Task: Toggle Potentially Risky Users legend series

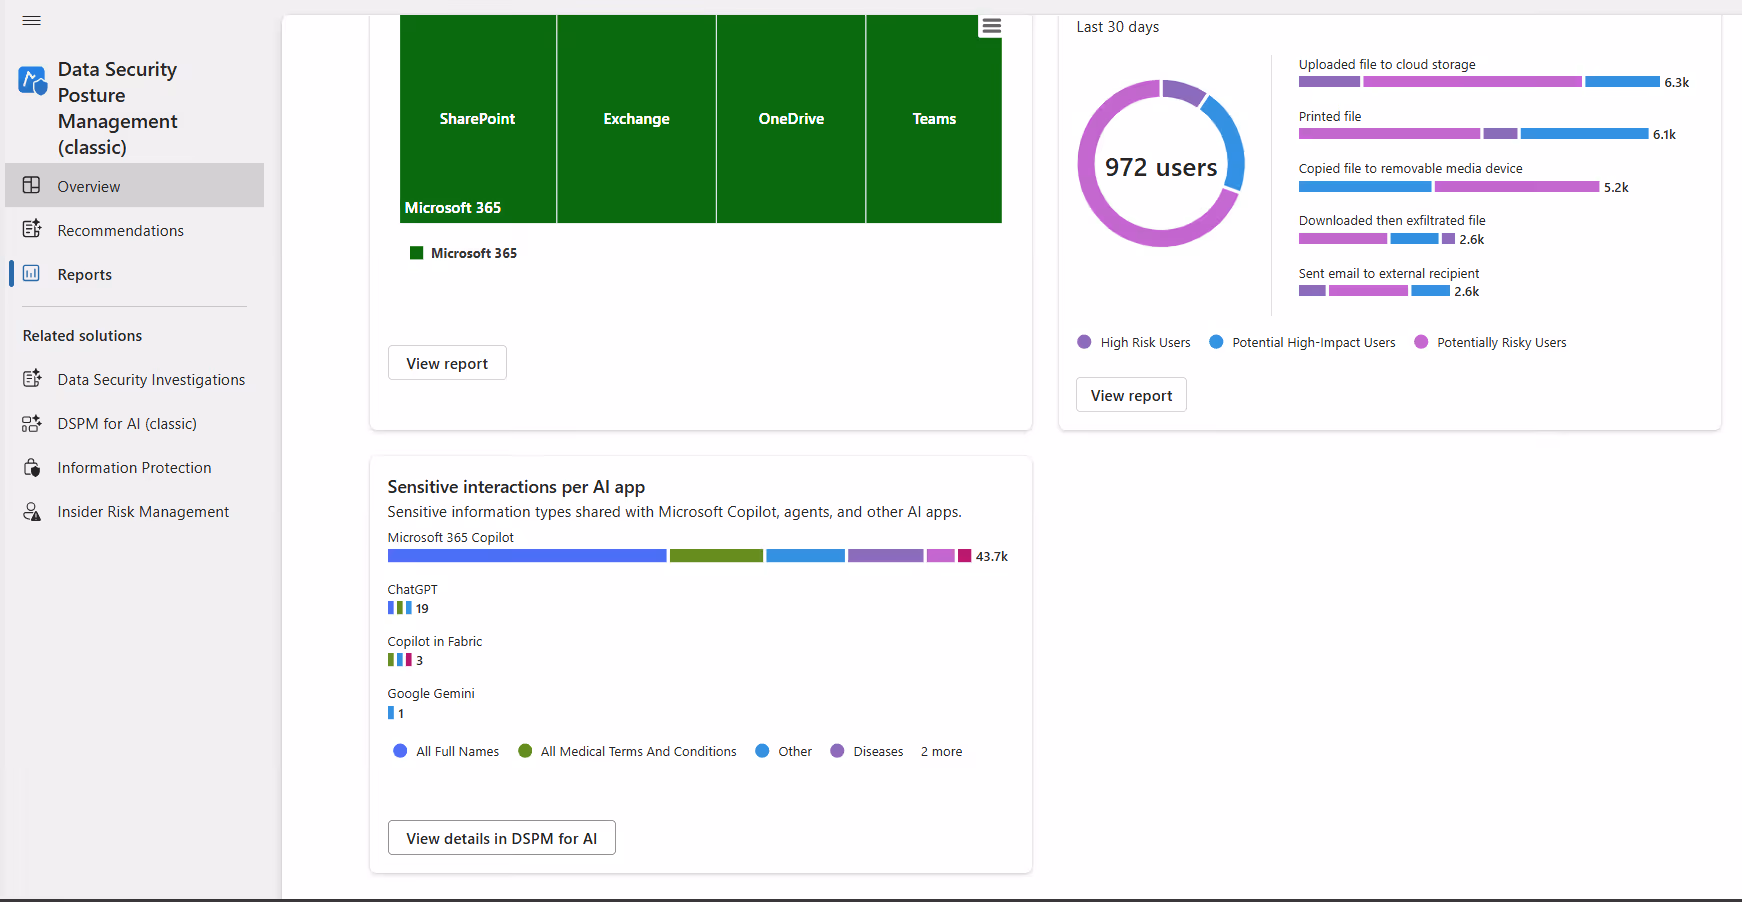Action: coord(1490,342)
